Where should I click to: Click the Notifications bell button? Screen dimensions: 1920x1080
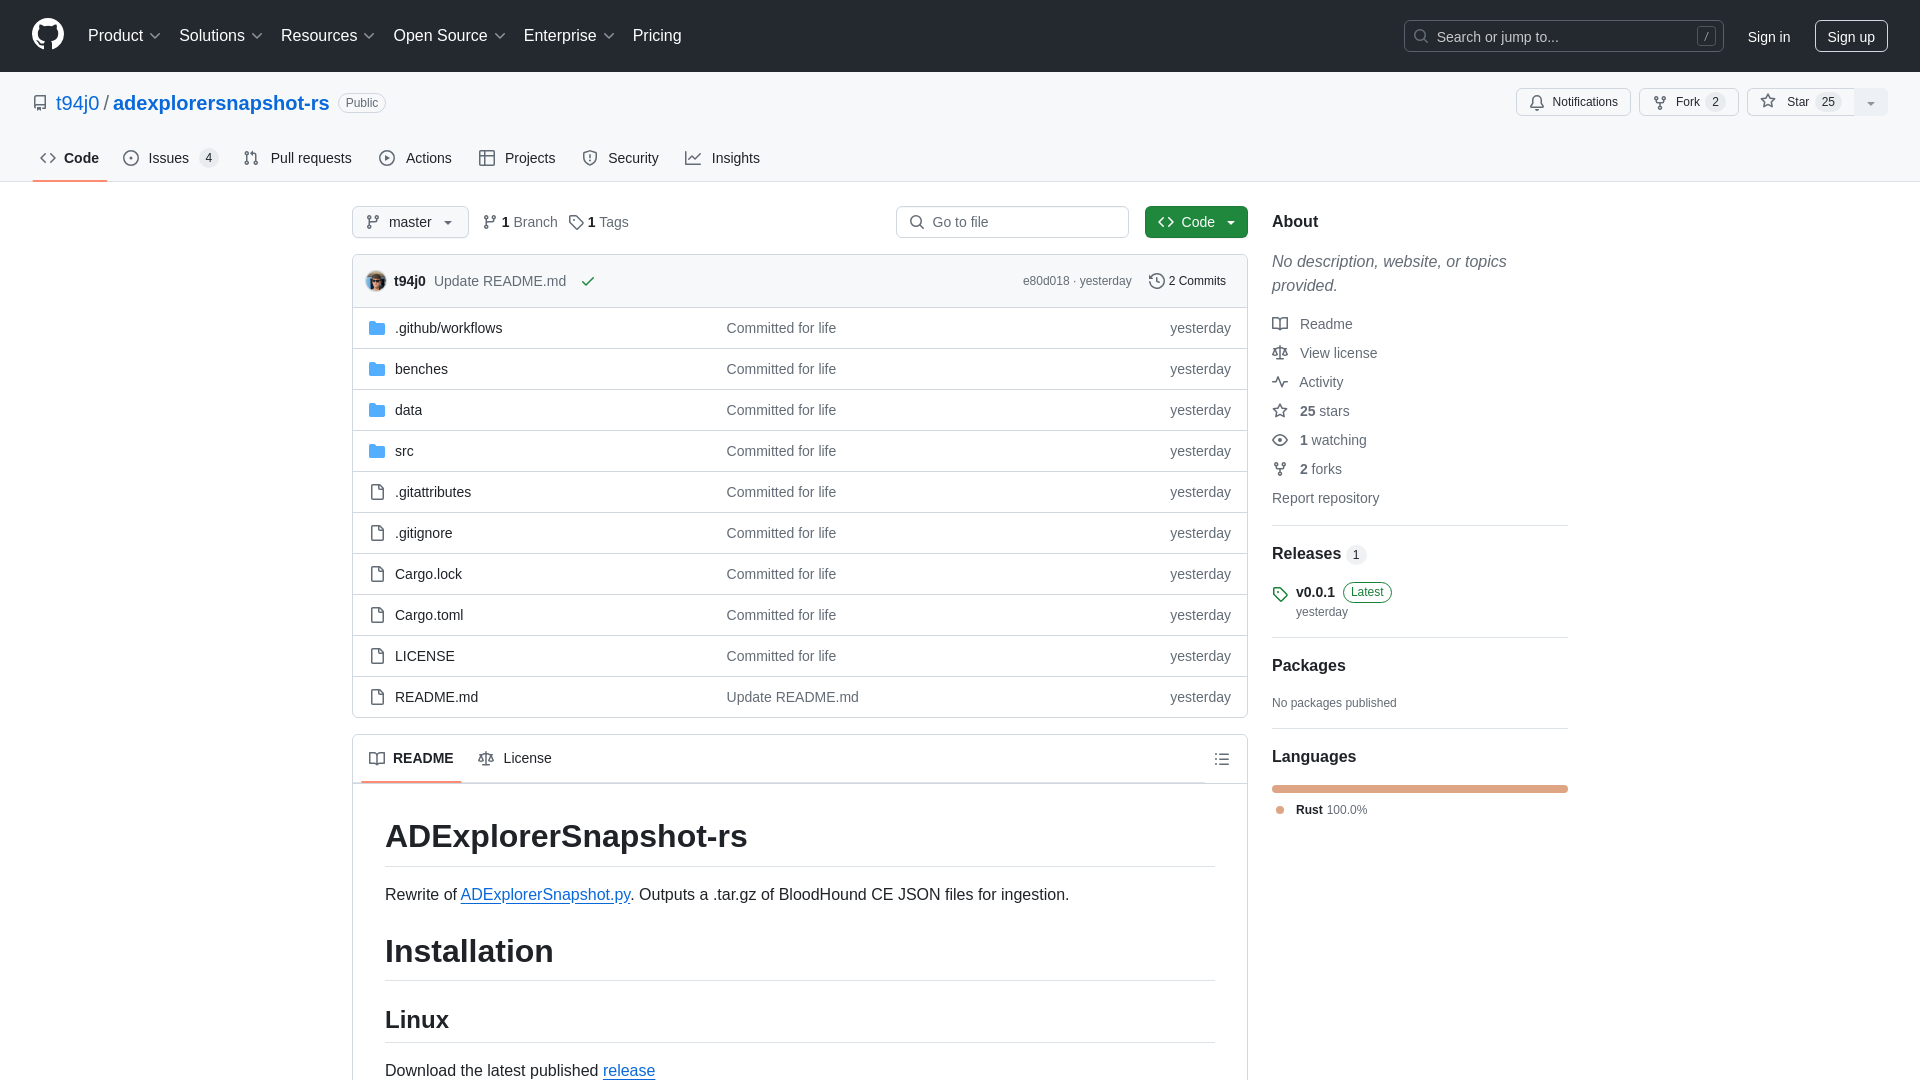[1573, 102]
